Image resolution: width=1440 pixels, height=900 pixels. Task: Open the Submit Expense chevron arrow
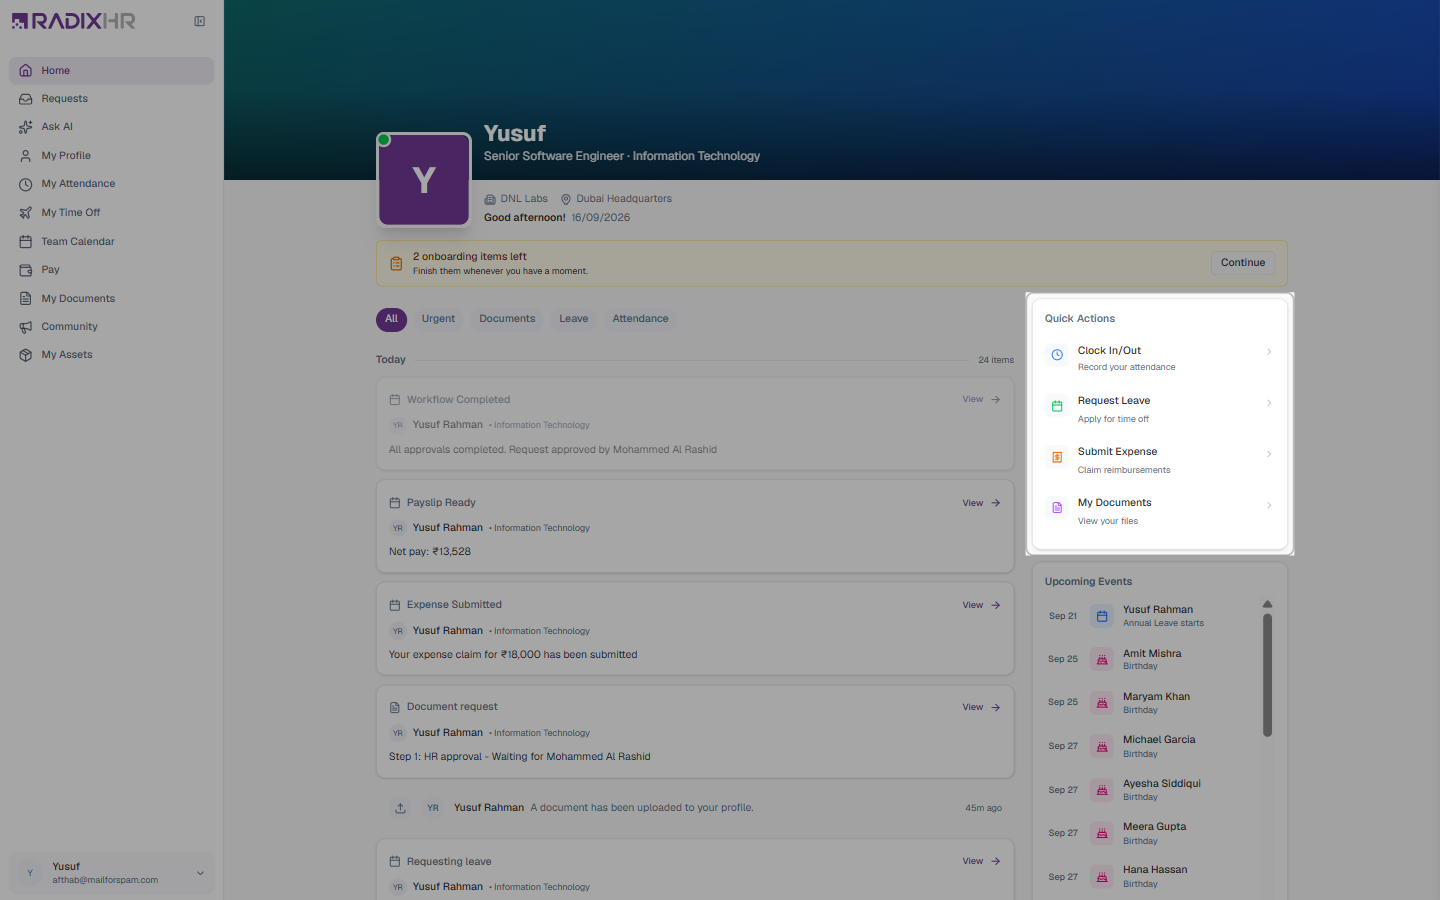(1269, 454)
